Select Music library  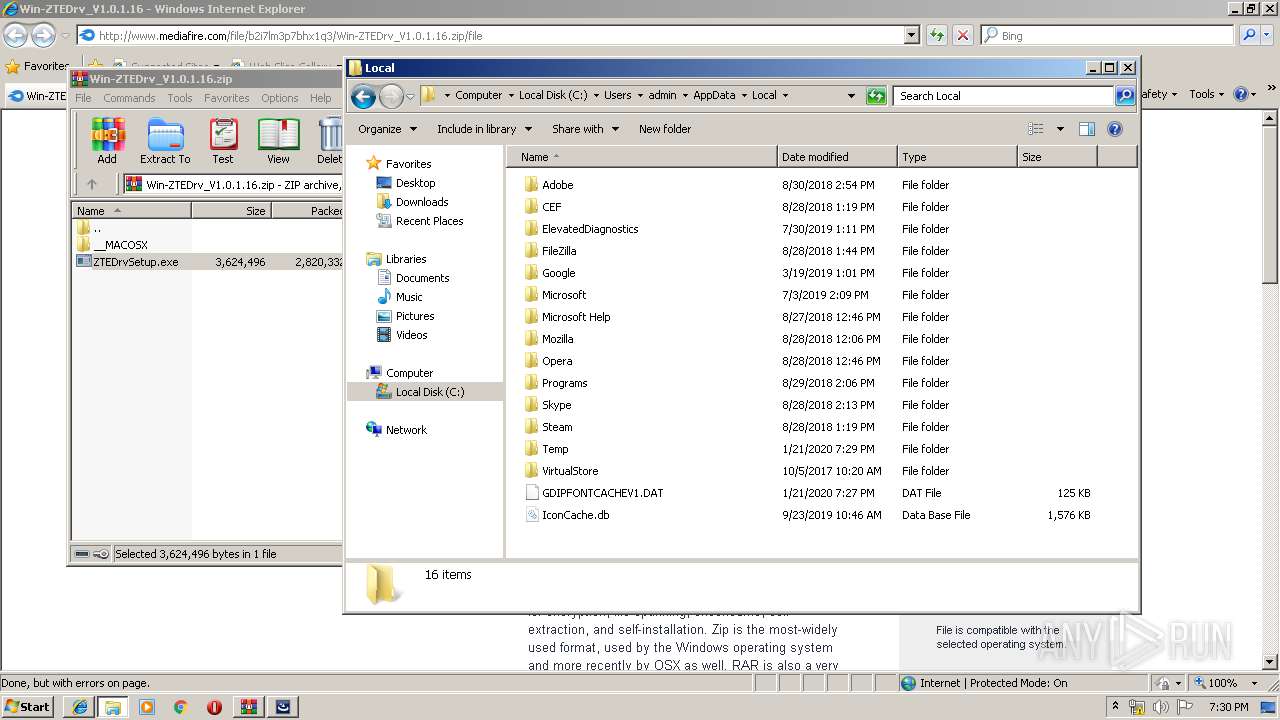coord(409,297)
